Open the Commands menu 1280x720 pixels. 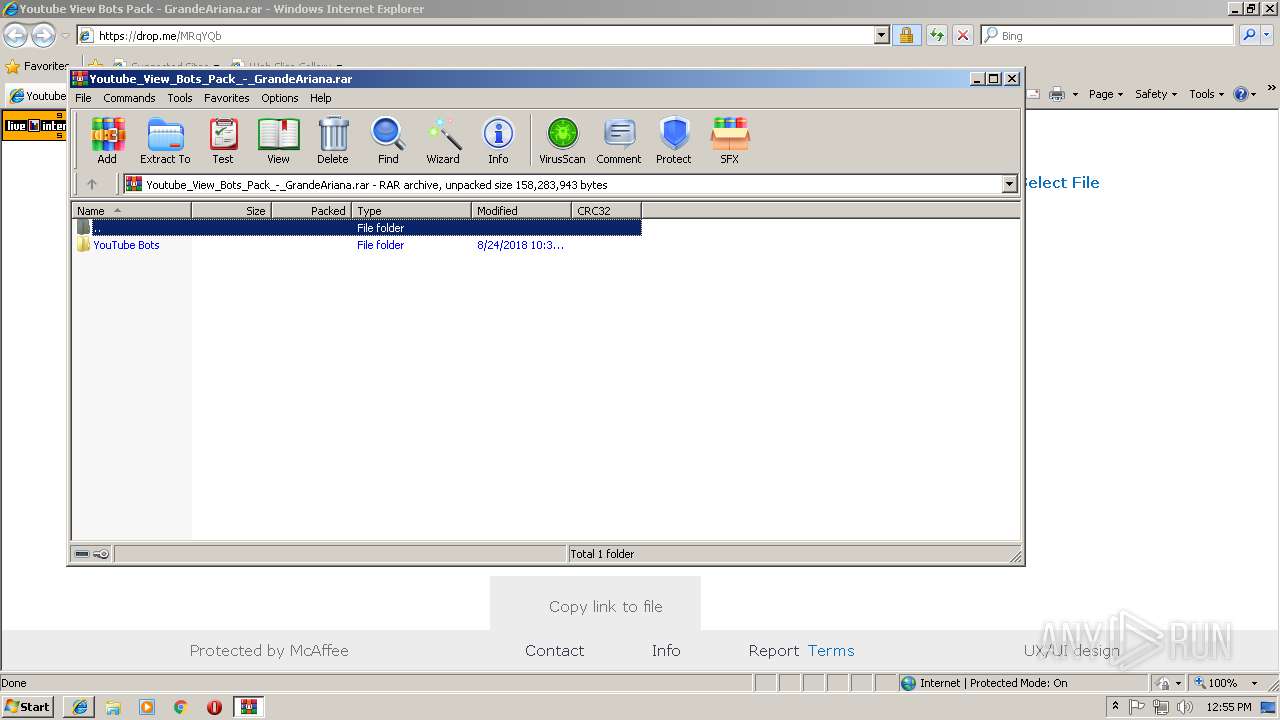pos(129,98)
